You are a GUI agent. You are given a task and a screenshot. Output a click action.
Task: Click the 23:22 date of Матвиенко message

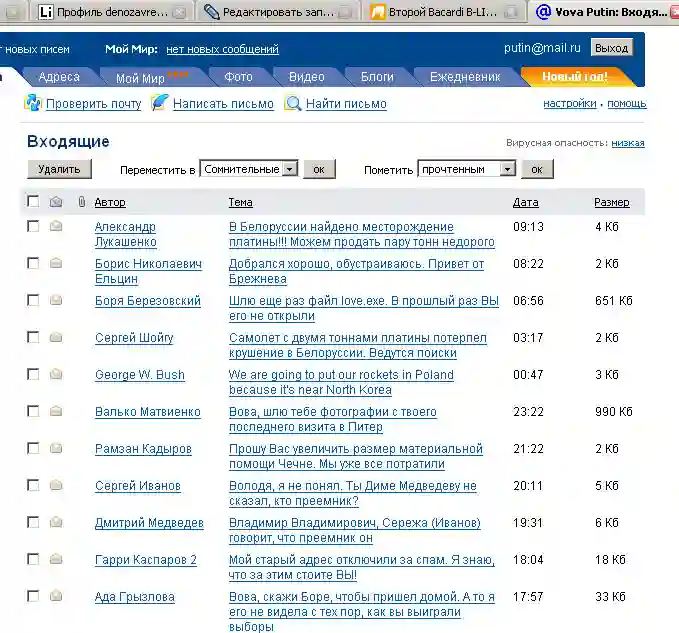528,411
